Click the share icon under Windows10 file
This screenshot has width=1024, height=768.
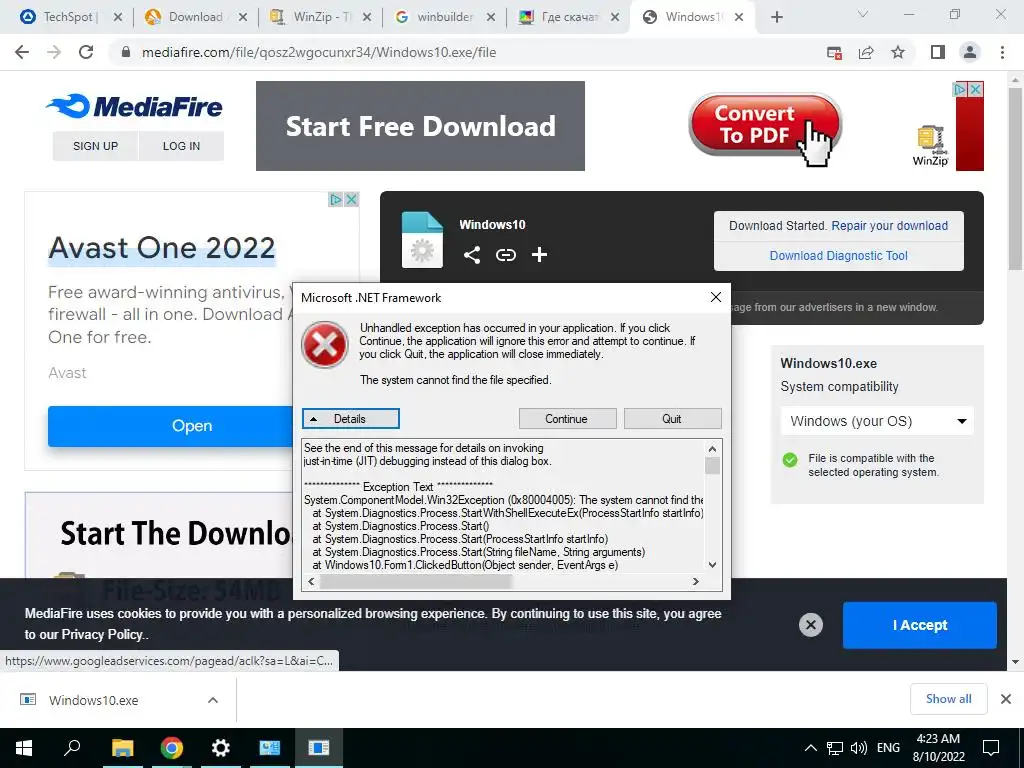[x=472, y=255]
